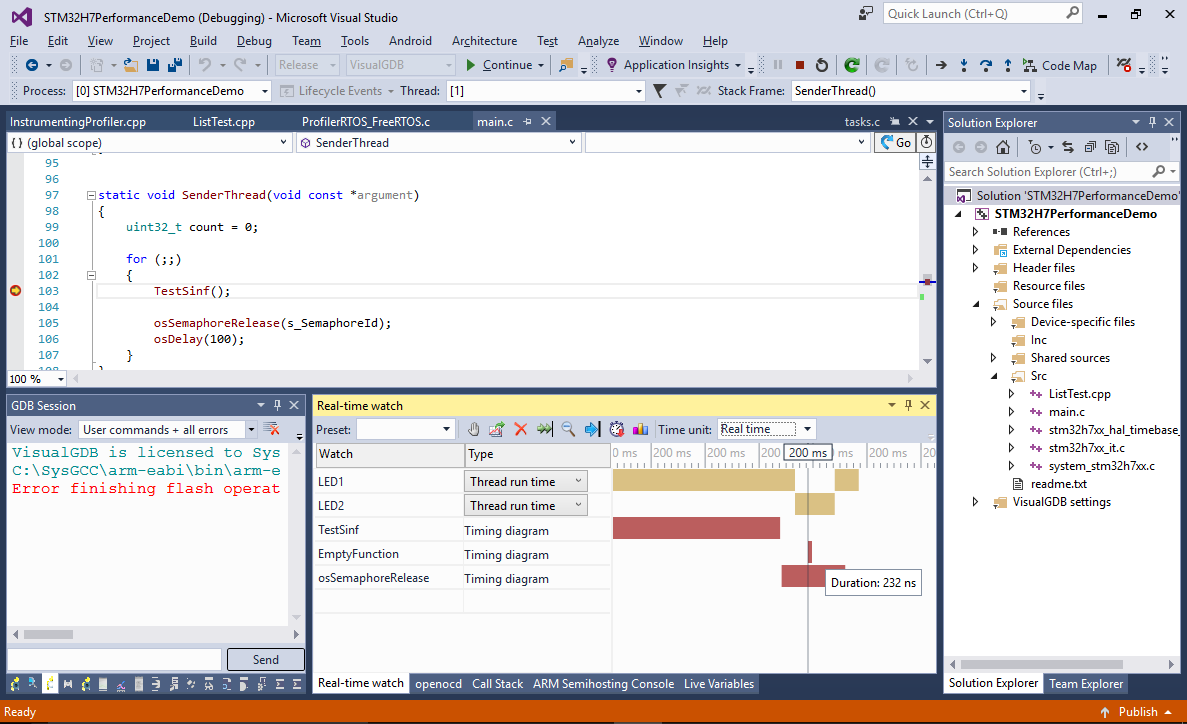Screen dimensions: 1187x724
Task: Expand the VisualGDB settings node
Action: coord(975,502)
